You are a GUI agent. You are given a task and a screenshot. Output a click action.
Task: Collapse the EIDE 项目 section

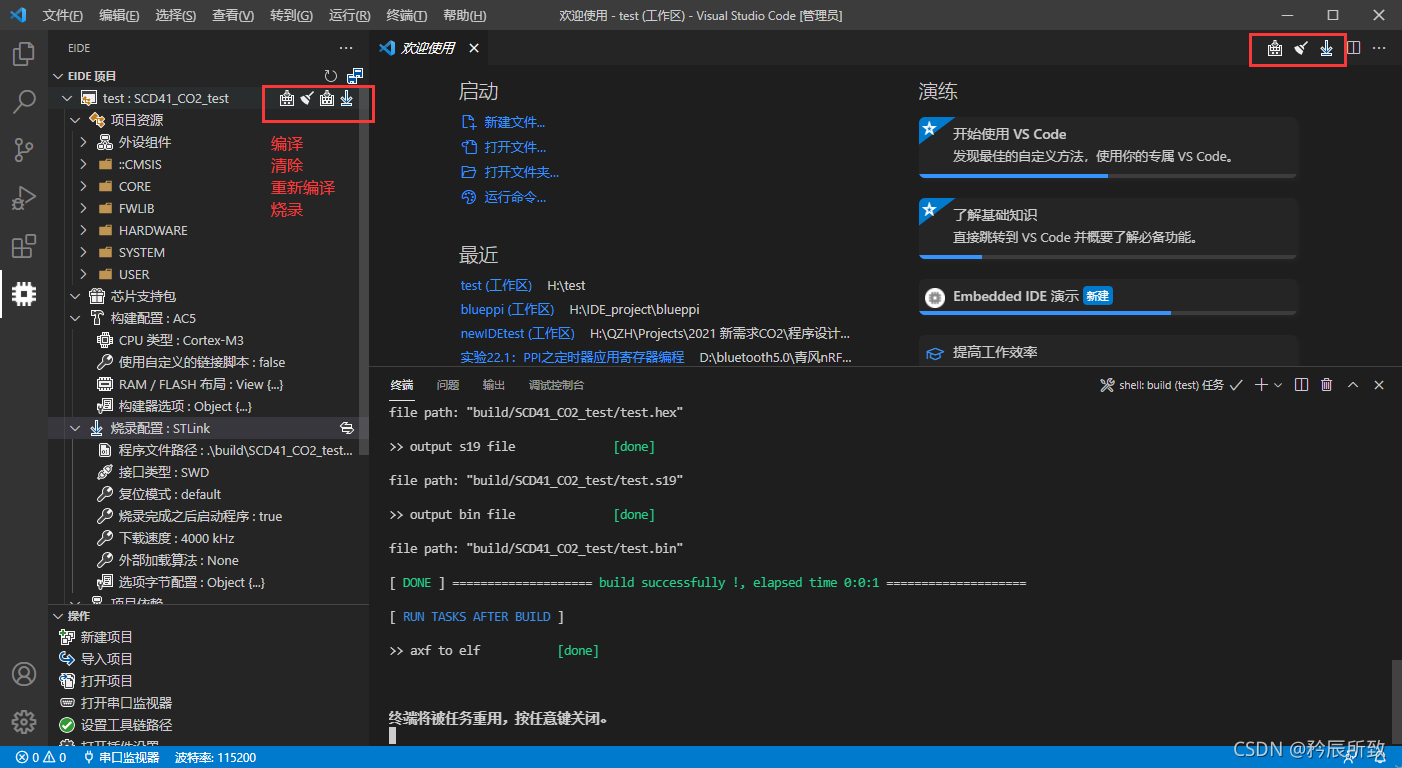(x=57, y=76)
